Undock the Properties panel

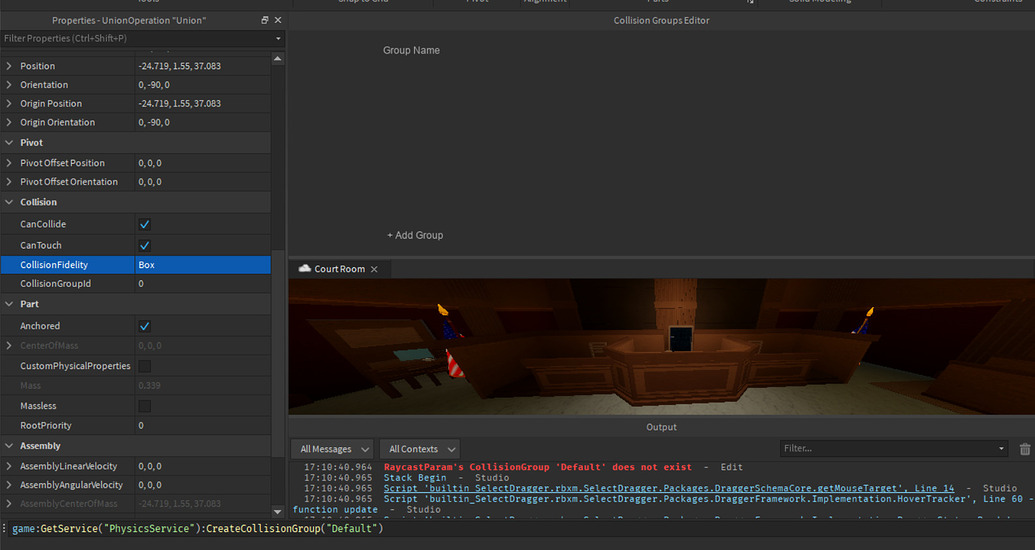pyautogui.click(x=265, y=20)
